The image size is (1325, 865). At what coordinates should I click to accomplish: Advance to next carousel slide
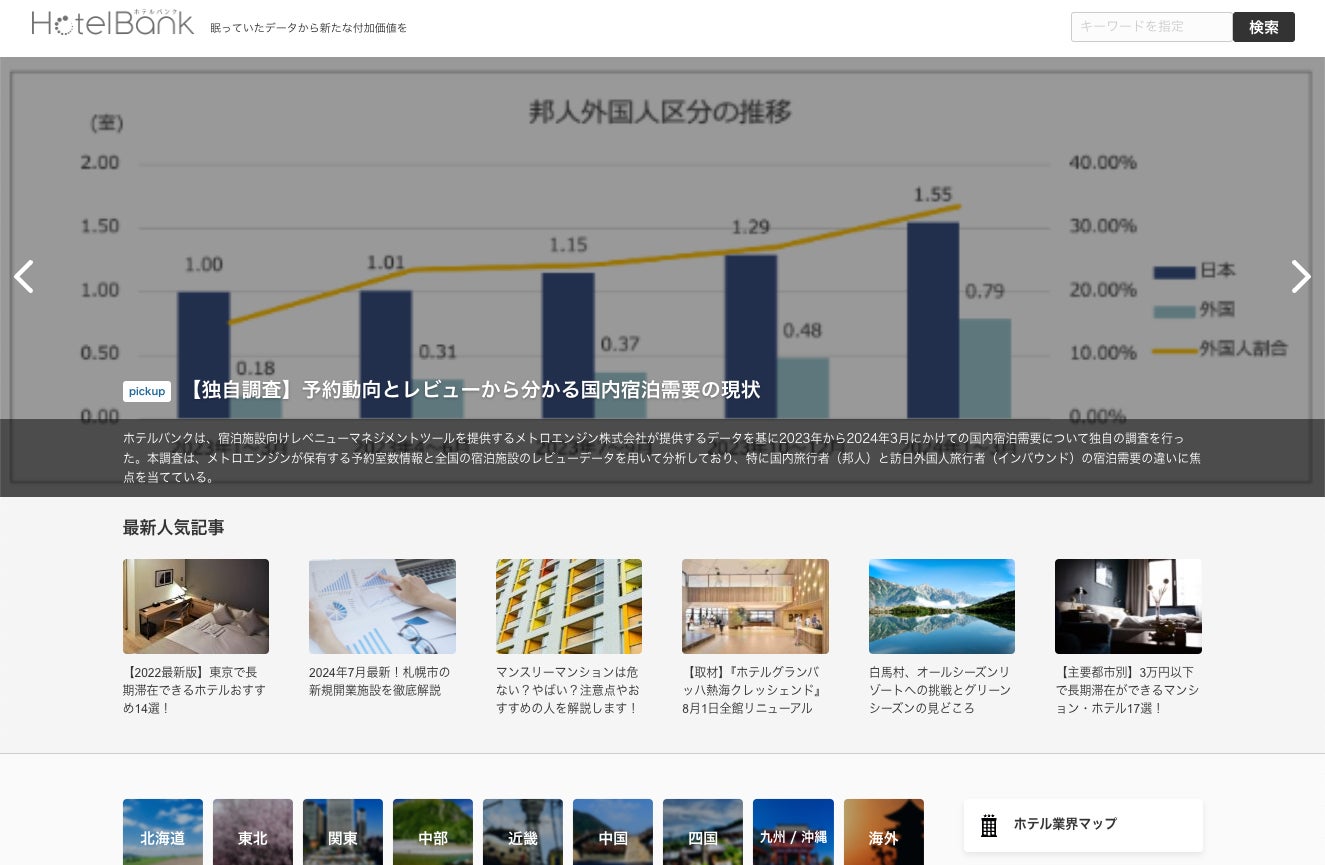1300,277
